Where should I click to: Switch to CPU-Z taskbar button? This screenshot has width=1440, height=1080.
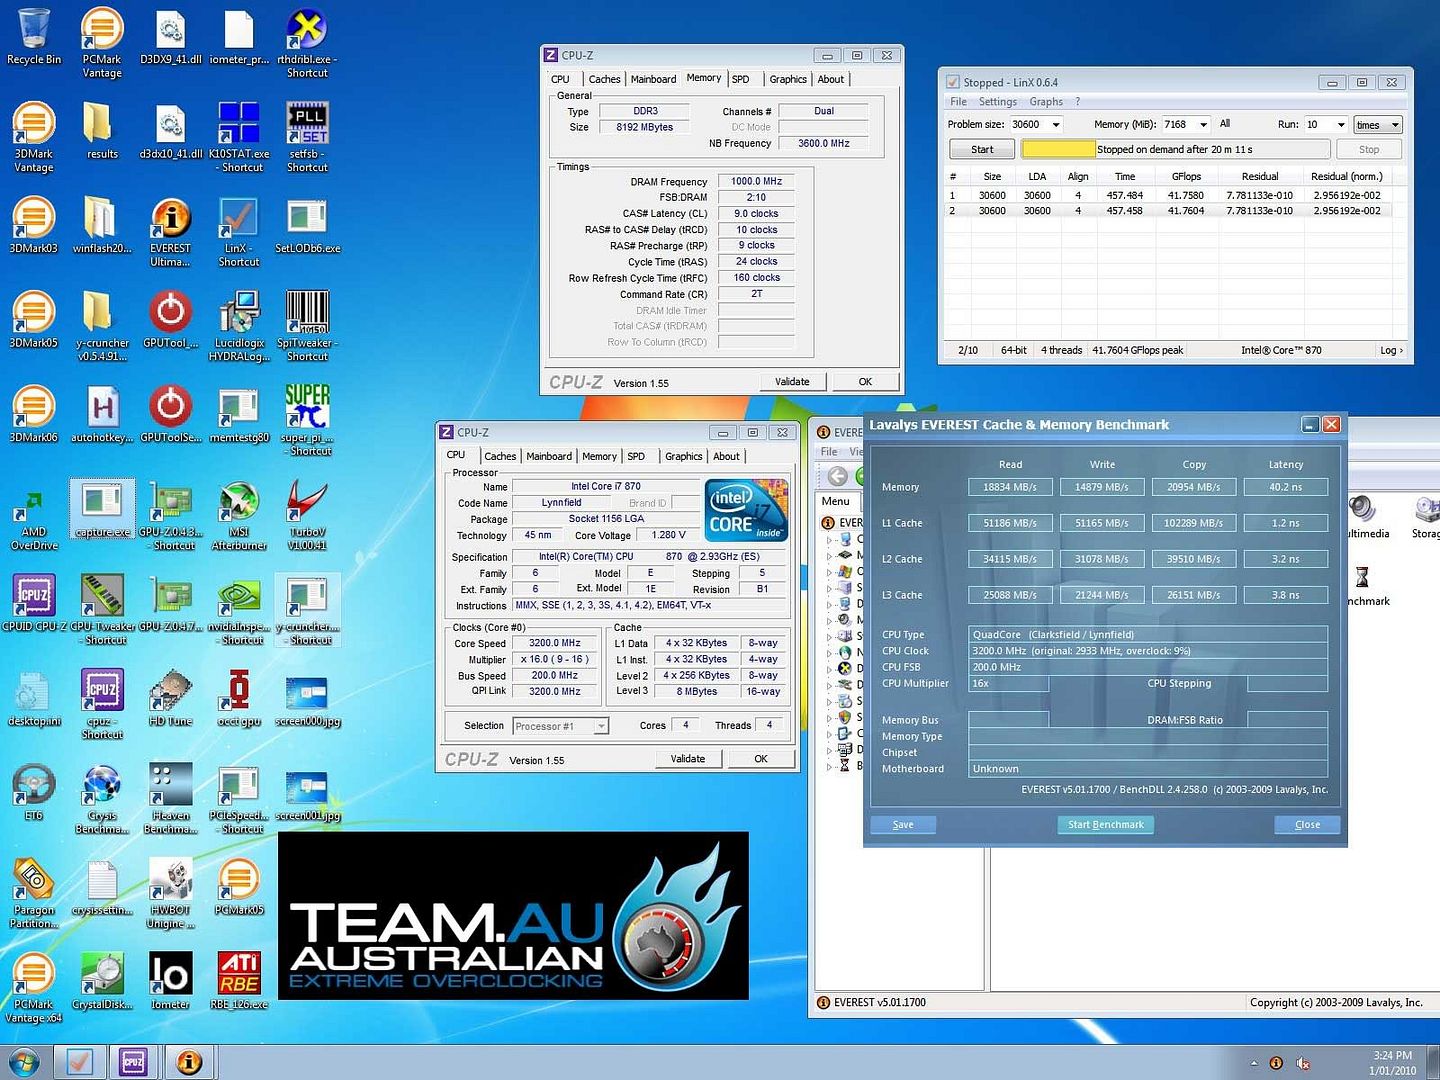[133, 1061]
